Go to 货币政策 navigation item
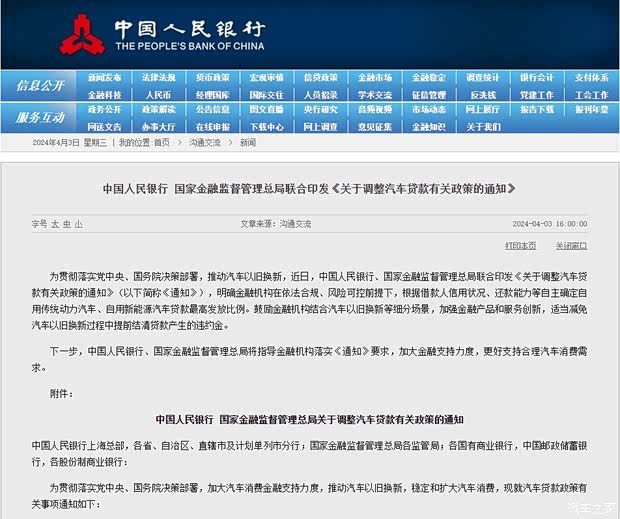The image size is (620, 519). coord(212,78)
